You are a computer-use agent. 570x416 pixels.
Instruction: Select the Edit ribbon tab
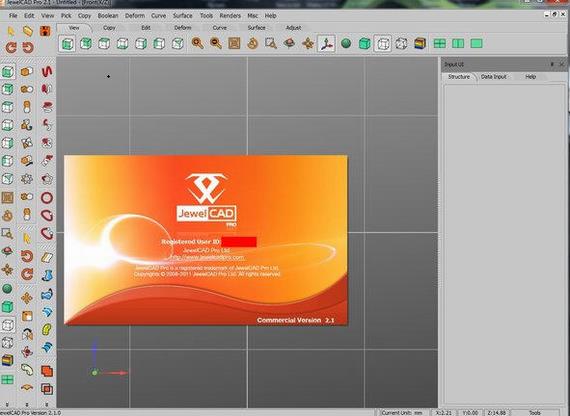146,28
